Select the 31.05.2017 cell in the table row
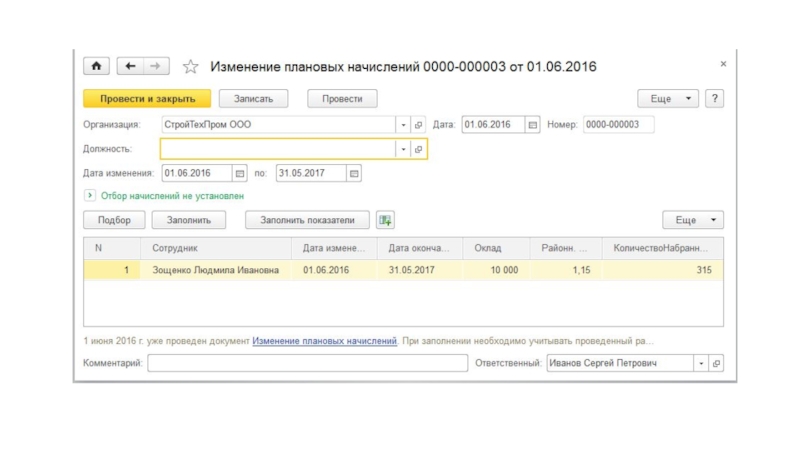Image resolution: width=800 pixels, height=450 pixels. pos(420,270)
